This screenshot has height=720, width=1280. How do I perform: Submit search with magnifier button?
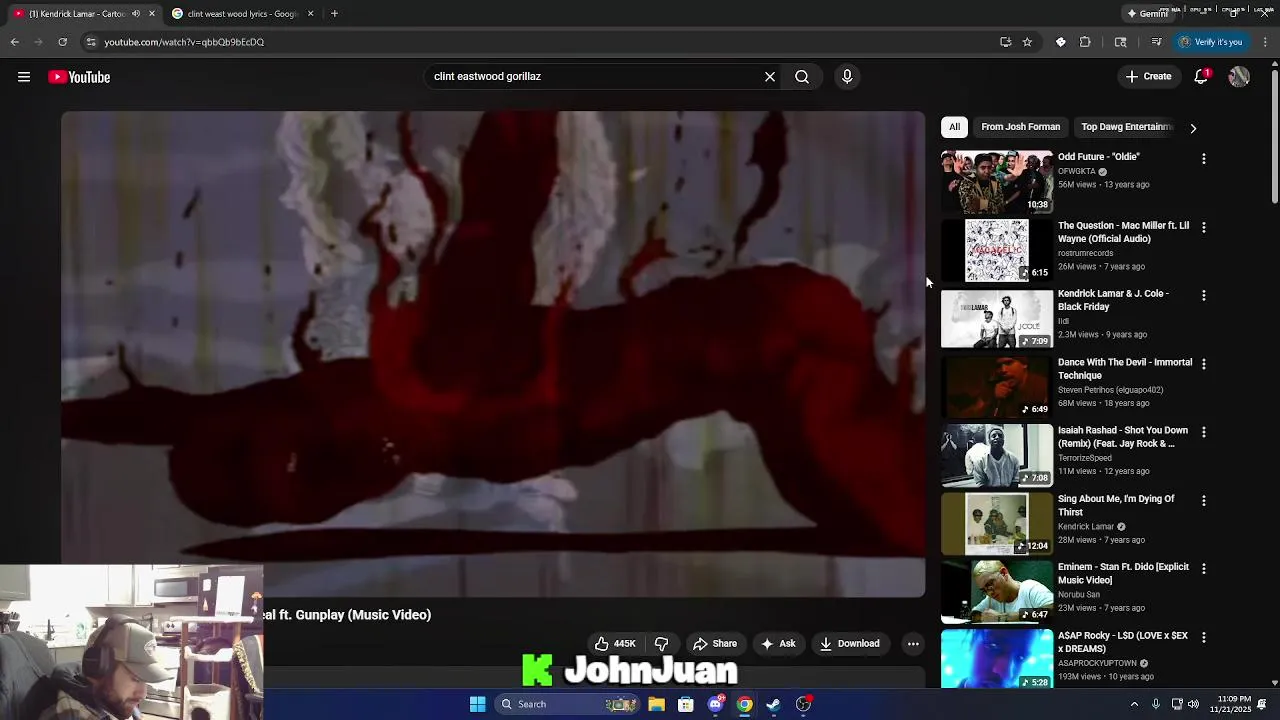point(802,77)
